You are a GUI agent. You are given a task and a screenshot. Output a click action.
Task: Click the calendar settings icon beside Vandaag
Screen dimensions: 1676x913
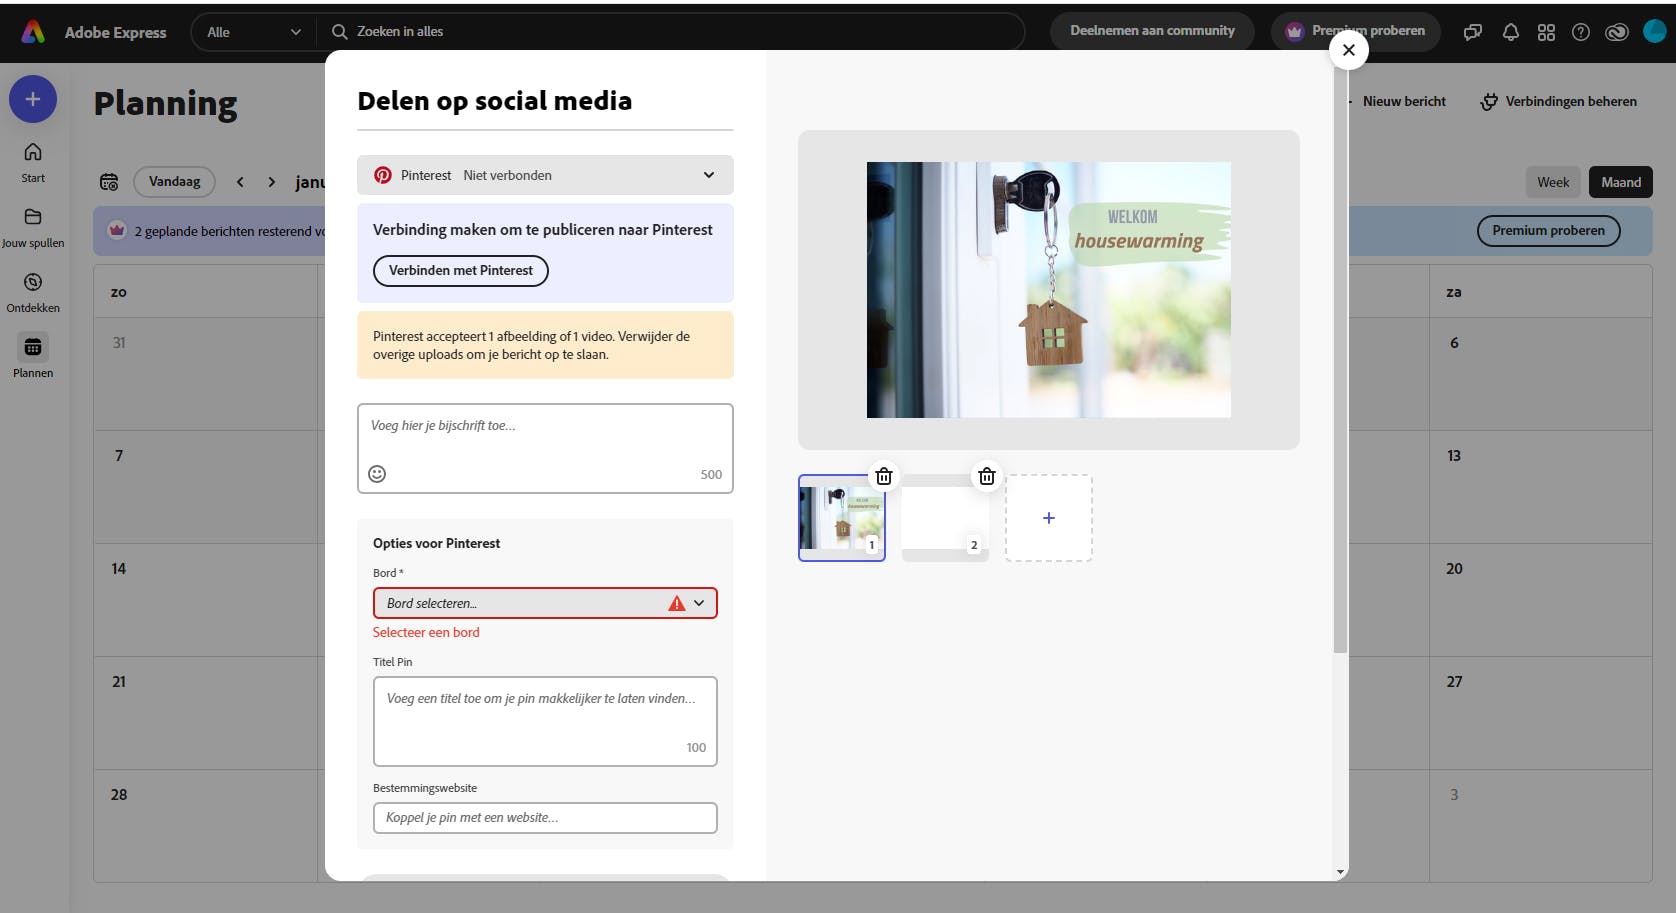pyautogui.click(x=109, y=182)
